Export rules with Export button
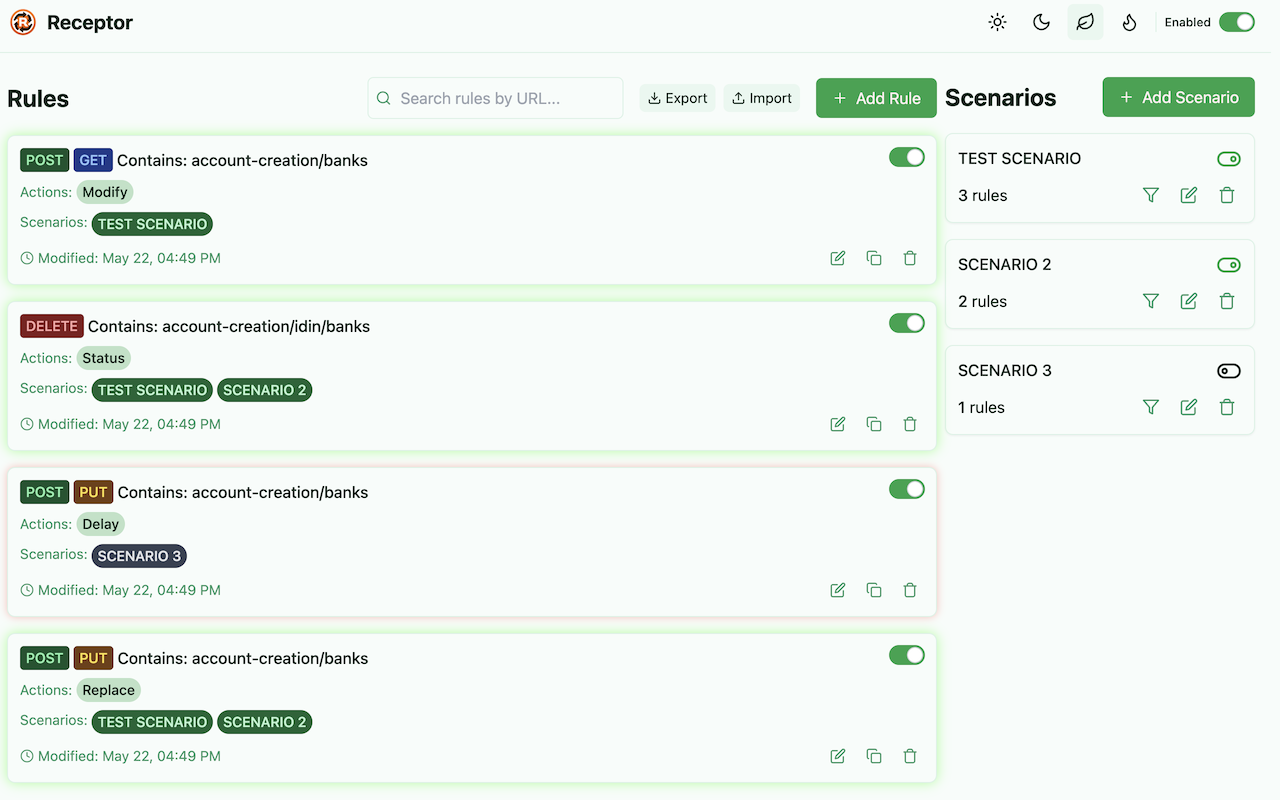The height and width of the screenshot is (800, 1280). click(x=677, y=98)
